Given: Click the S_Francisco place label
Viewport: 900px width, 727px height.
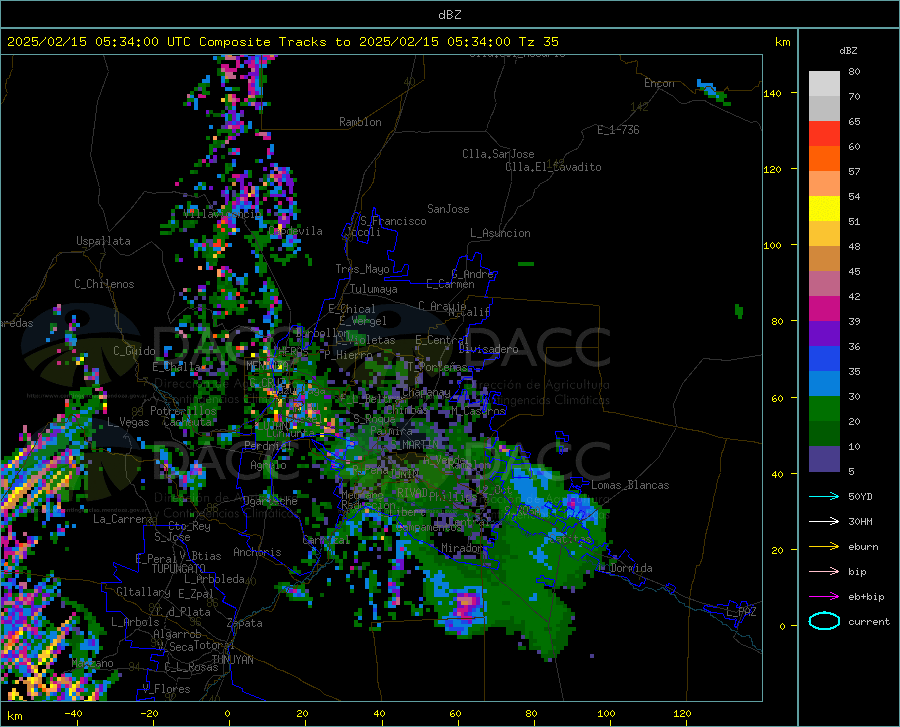Looking at the screenshot, I should (393, 221).
